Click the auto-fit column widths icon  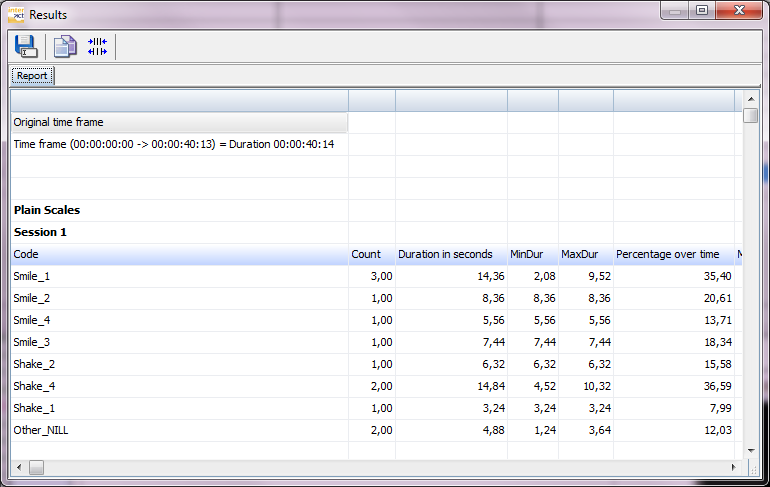point(97,46)
